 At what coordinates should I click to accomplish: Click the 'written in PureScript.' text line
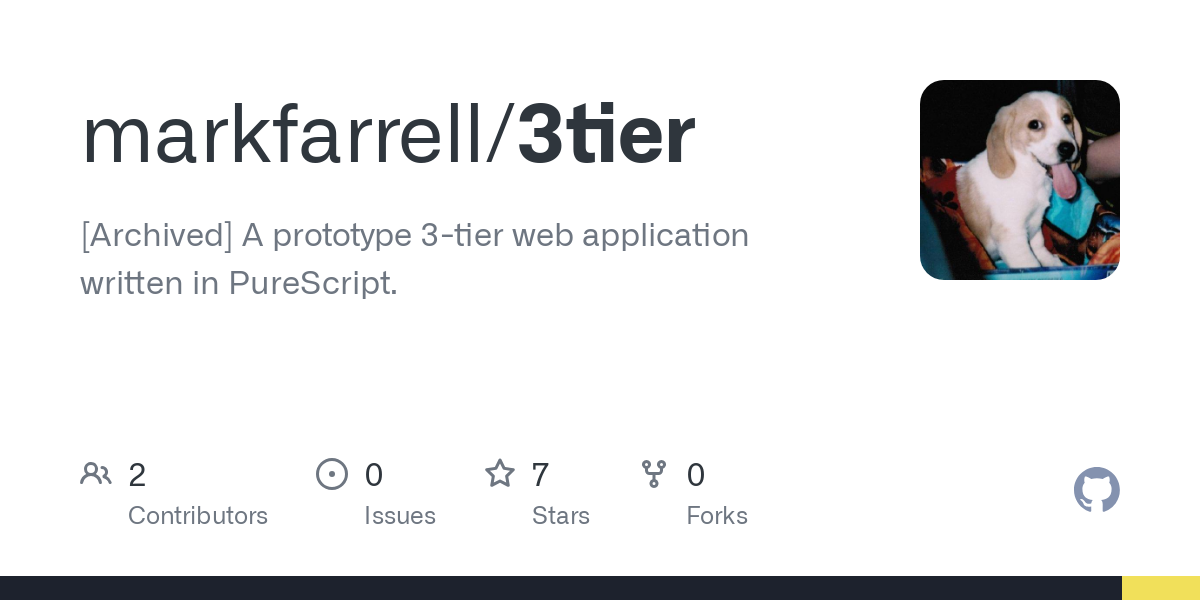239,284
